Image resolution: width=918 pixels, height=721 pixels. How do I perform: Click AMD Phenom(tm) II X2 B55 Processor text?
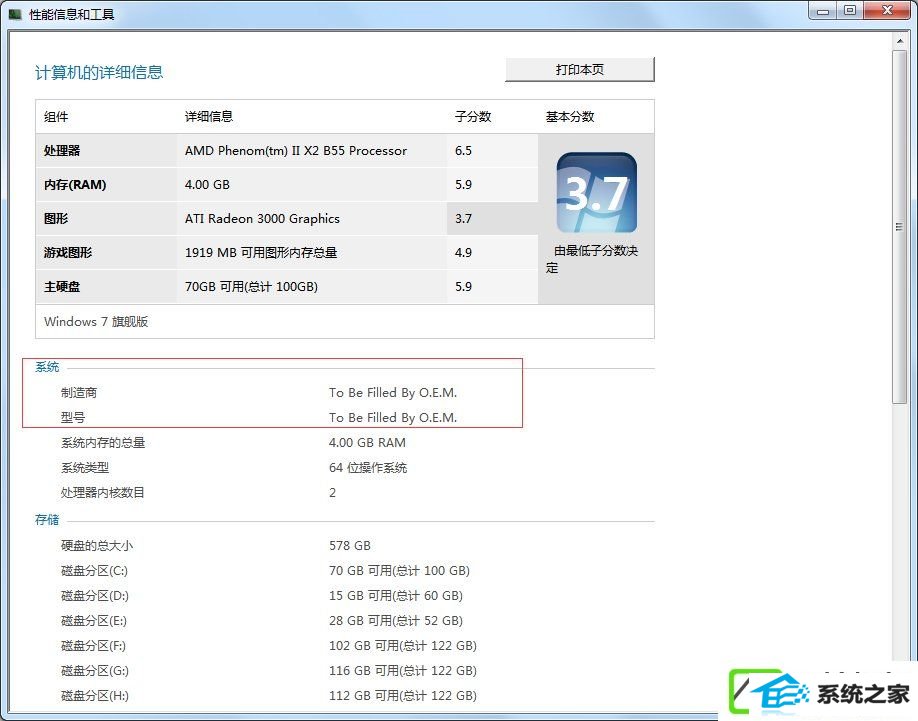[296, 150]
